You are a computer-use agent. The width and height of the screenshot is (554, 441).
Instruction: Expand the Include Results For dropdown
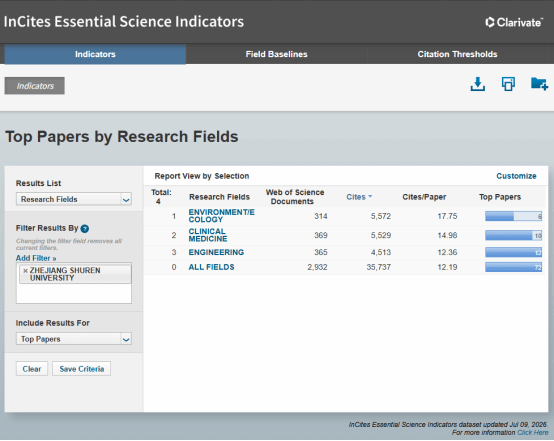[74, 339]
